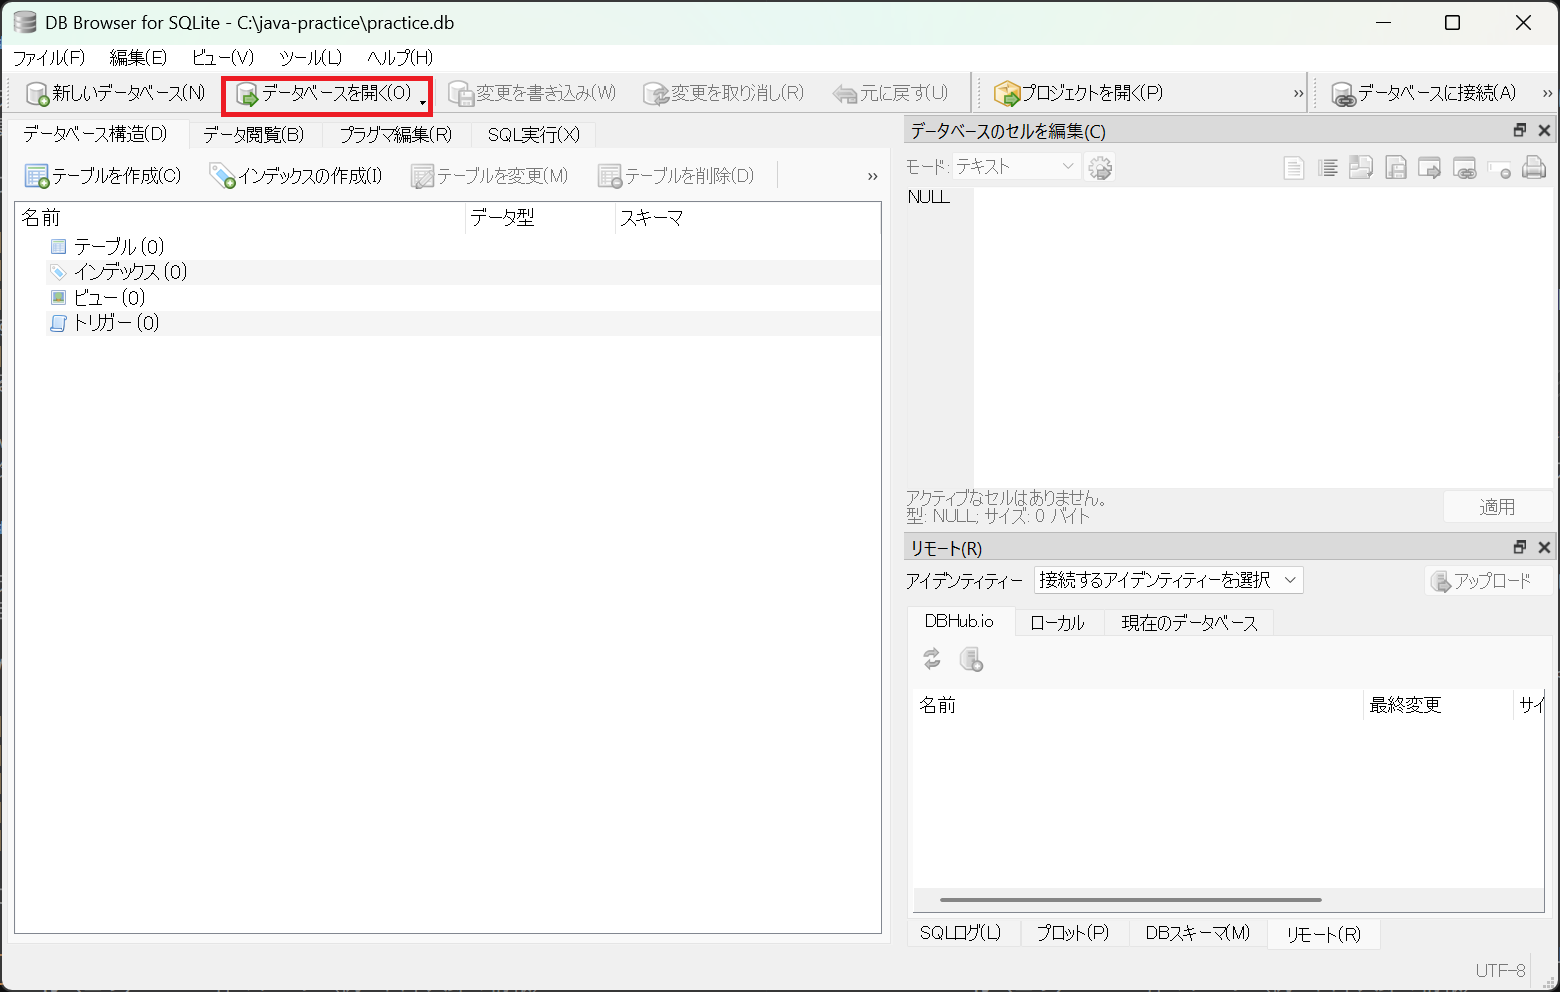Screen dimensions: 1560x992
Task: Close the リモート(R) panel
Action: pyautogui.click(x=1544, y=548)
